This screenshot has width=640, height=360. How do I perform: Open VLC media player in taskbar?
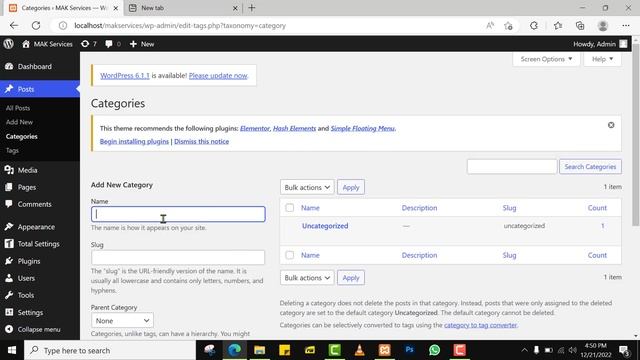pos(359,350)
